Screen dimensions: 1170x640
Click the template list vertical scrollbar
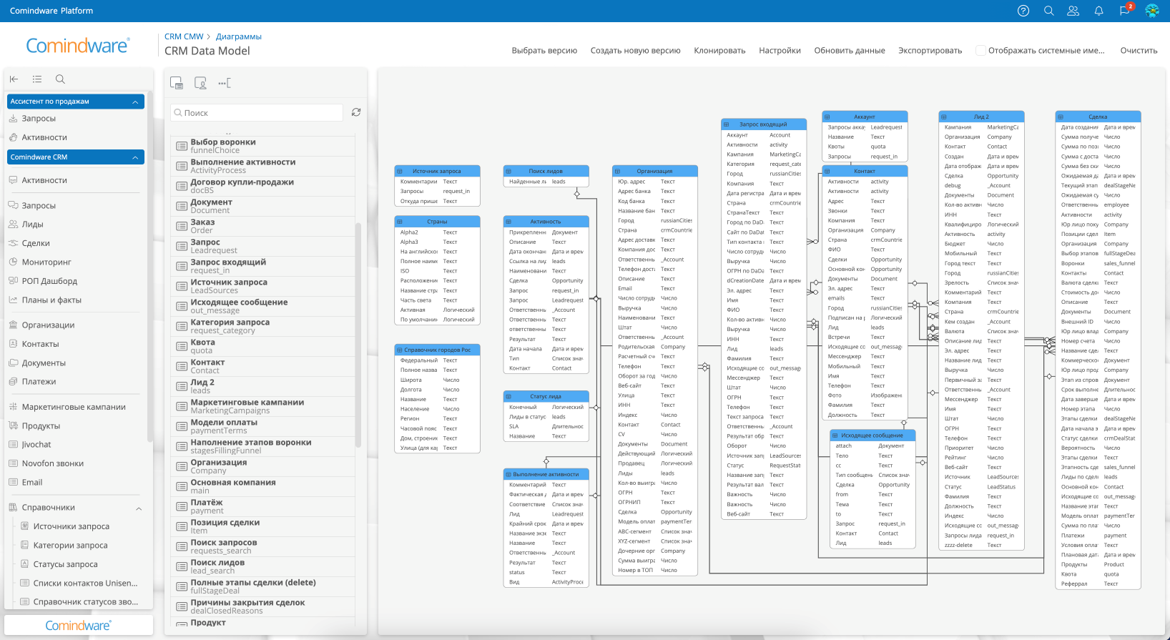coord(357,336)
